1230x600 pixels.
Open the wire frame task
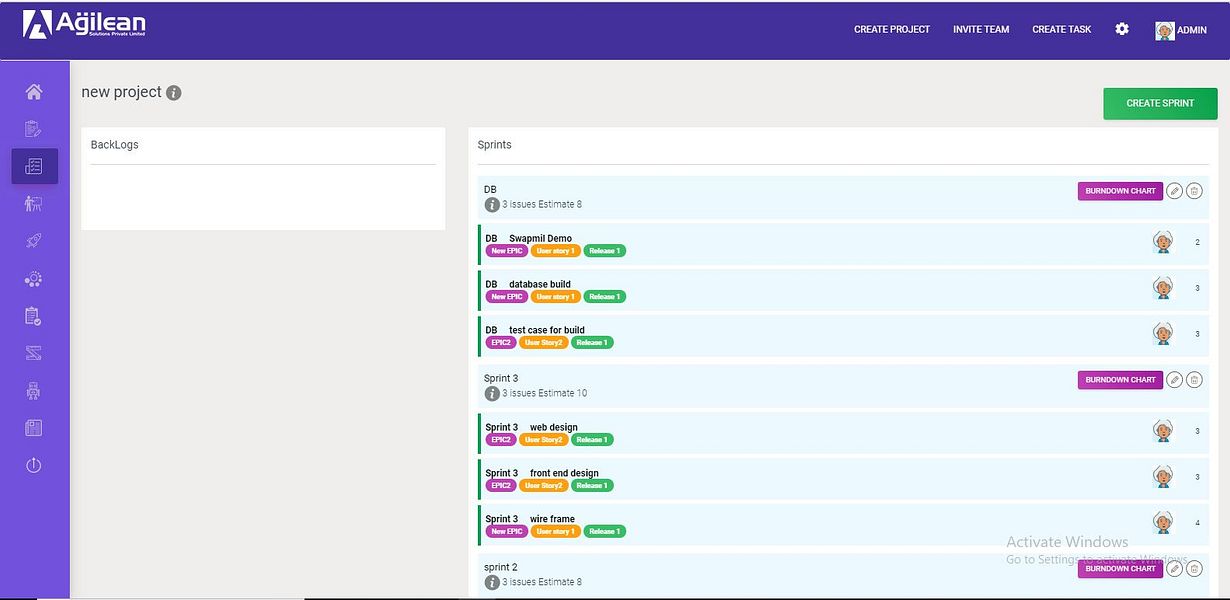pos(843,525)
